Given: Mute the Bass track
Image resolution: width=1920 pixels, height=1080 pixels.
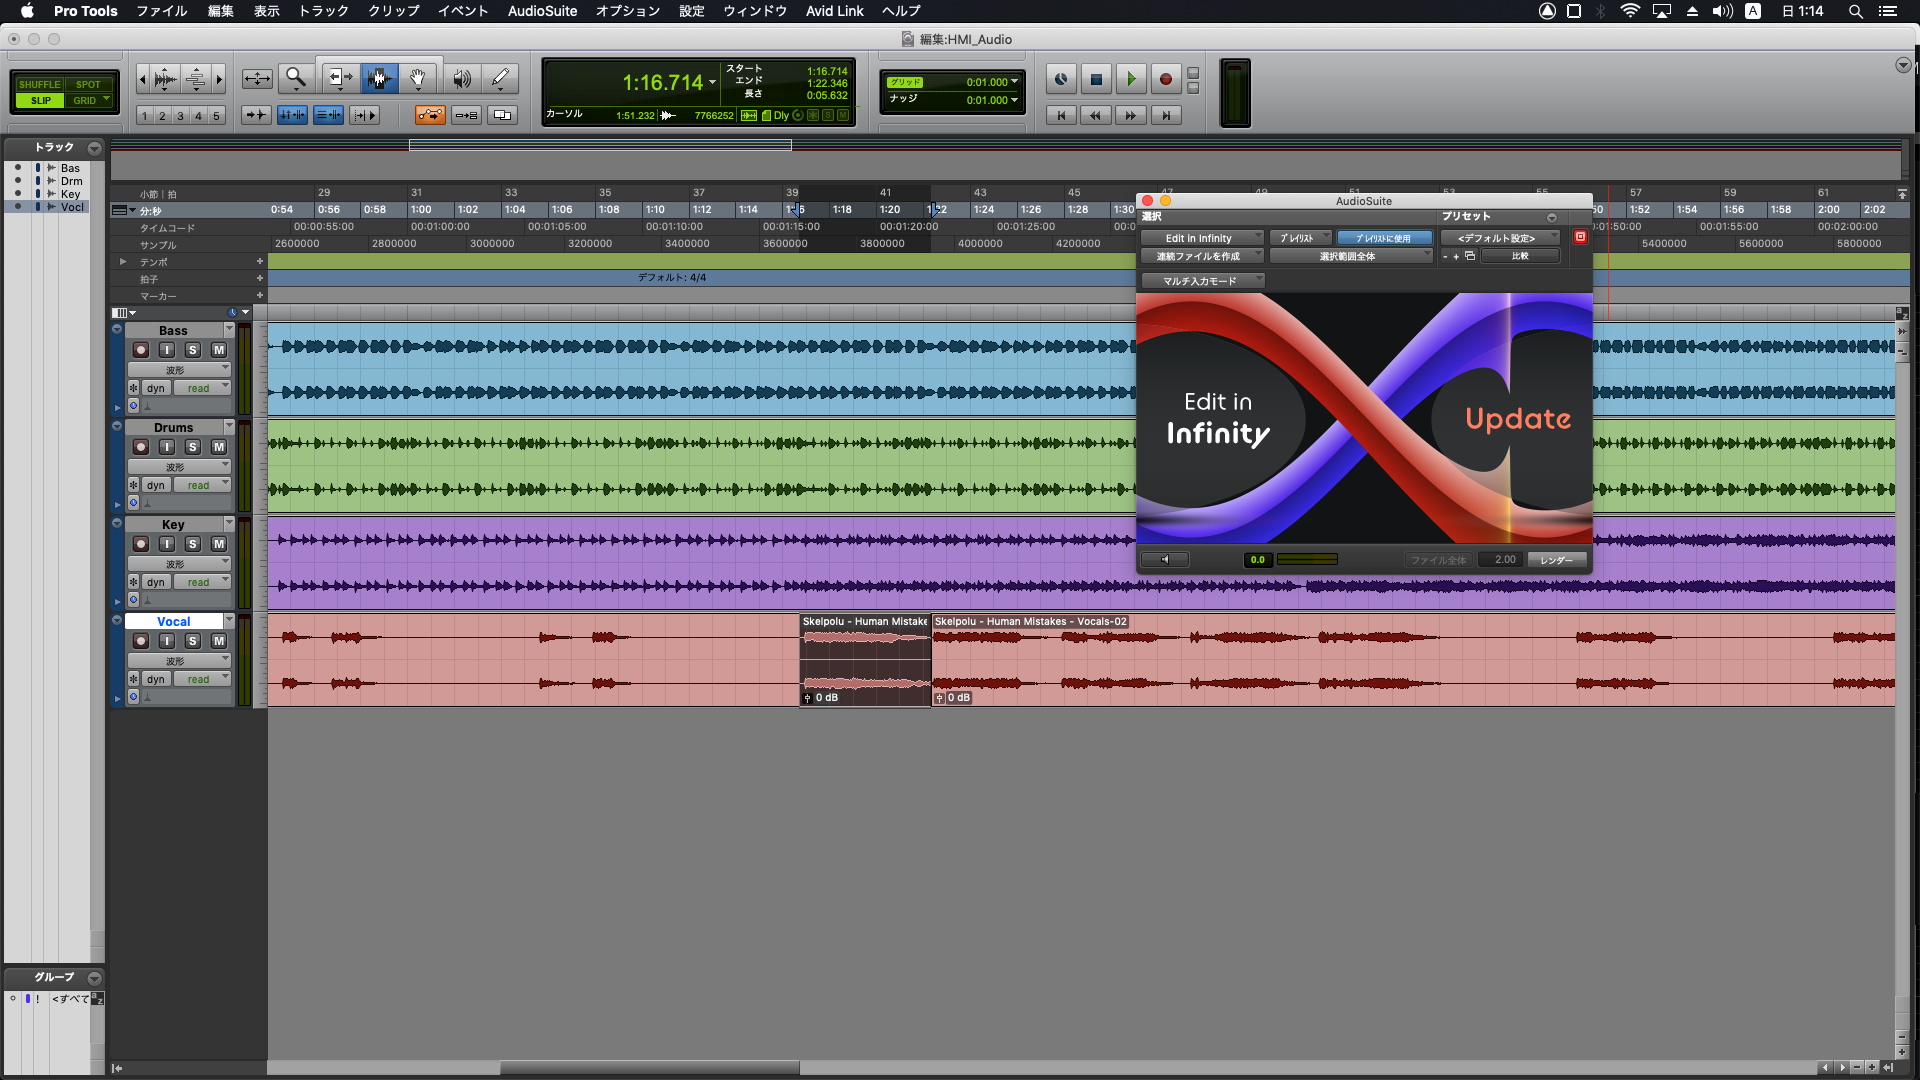Looking at the screenshot, I should pyautogui.click(x=219, y=350).
